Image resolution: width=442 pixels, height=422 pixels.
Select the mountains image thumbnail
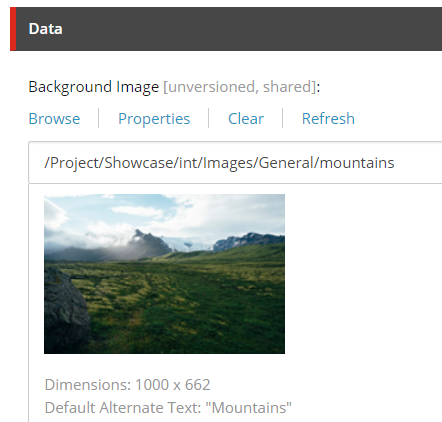(164, 274)
